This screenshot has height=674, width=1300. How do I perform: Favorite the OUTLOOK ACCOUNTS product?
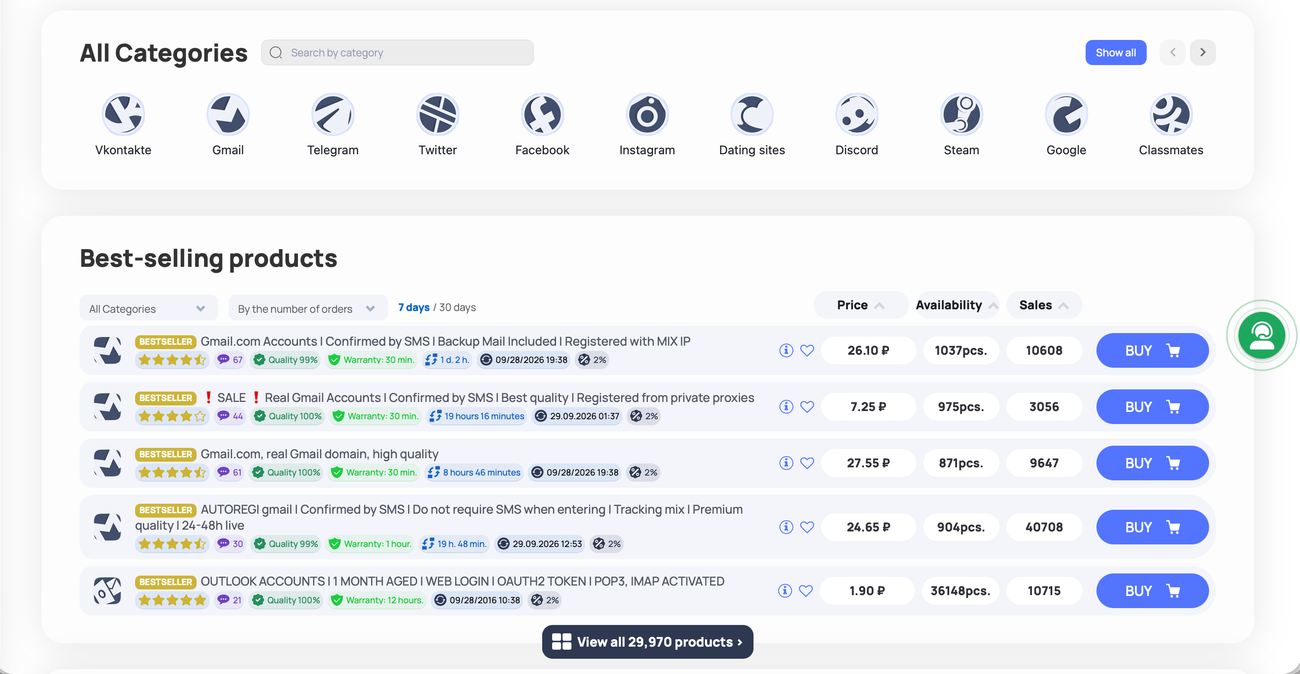coord(807,591)
